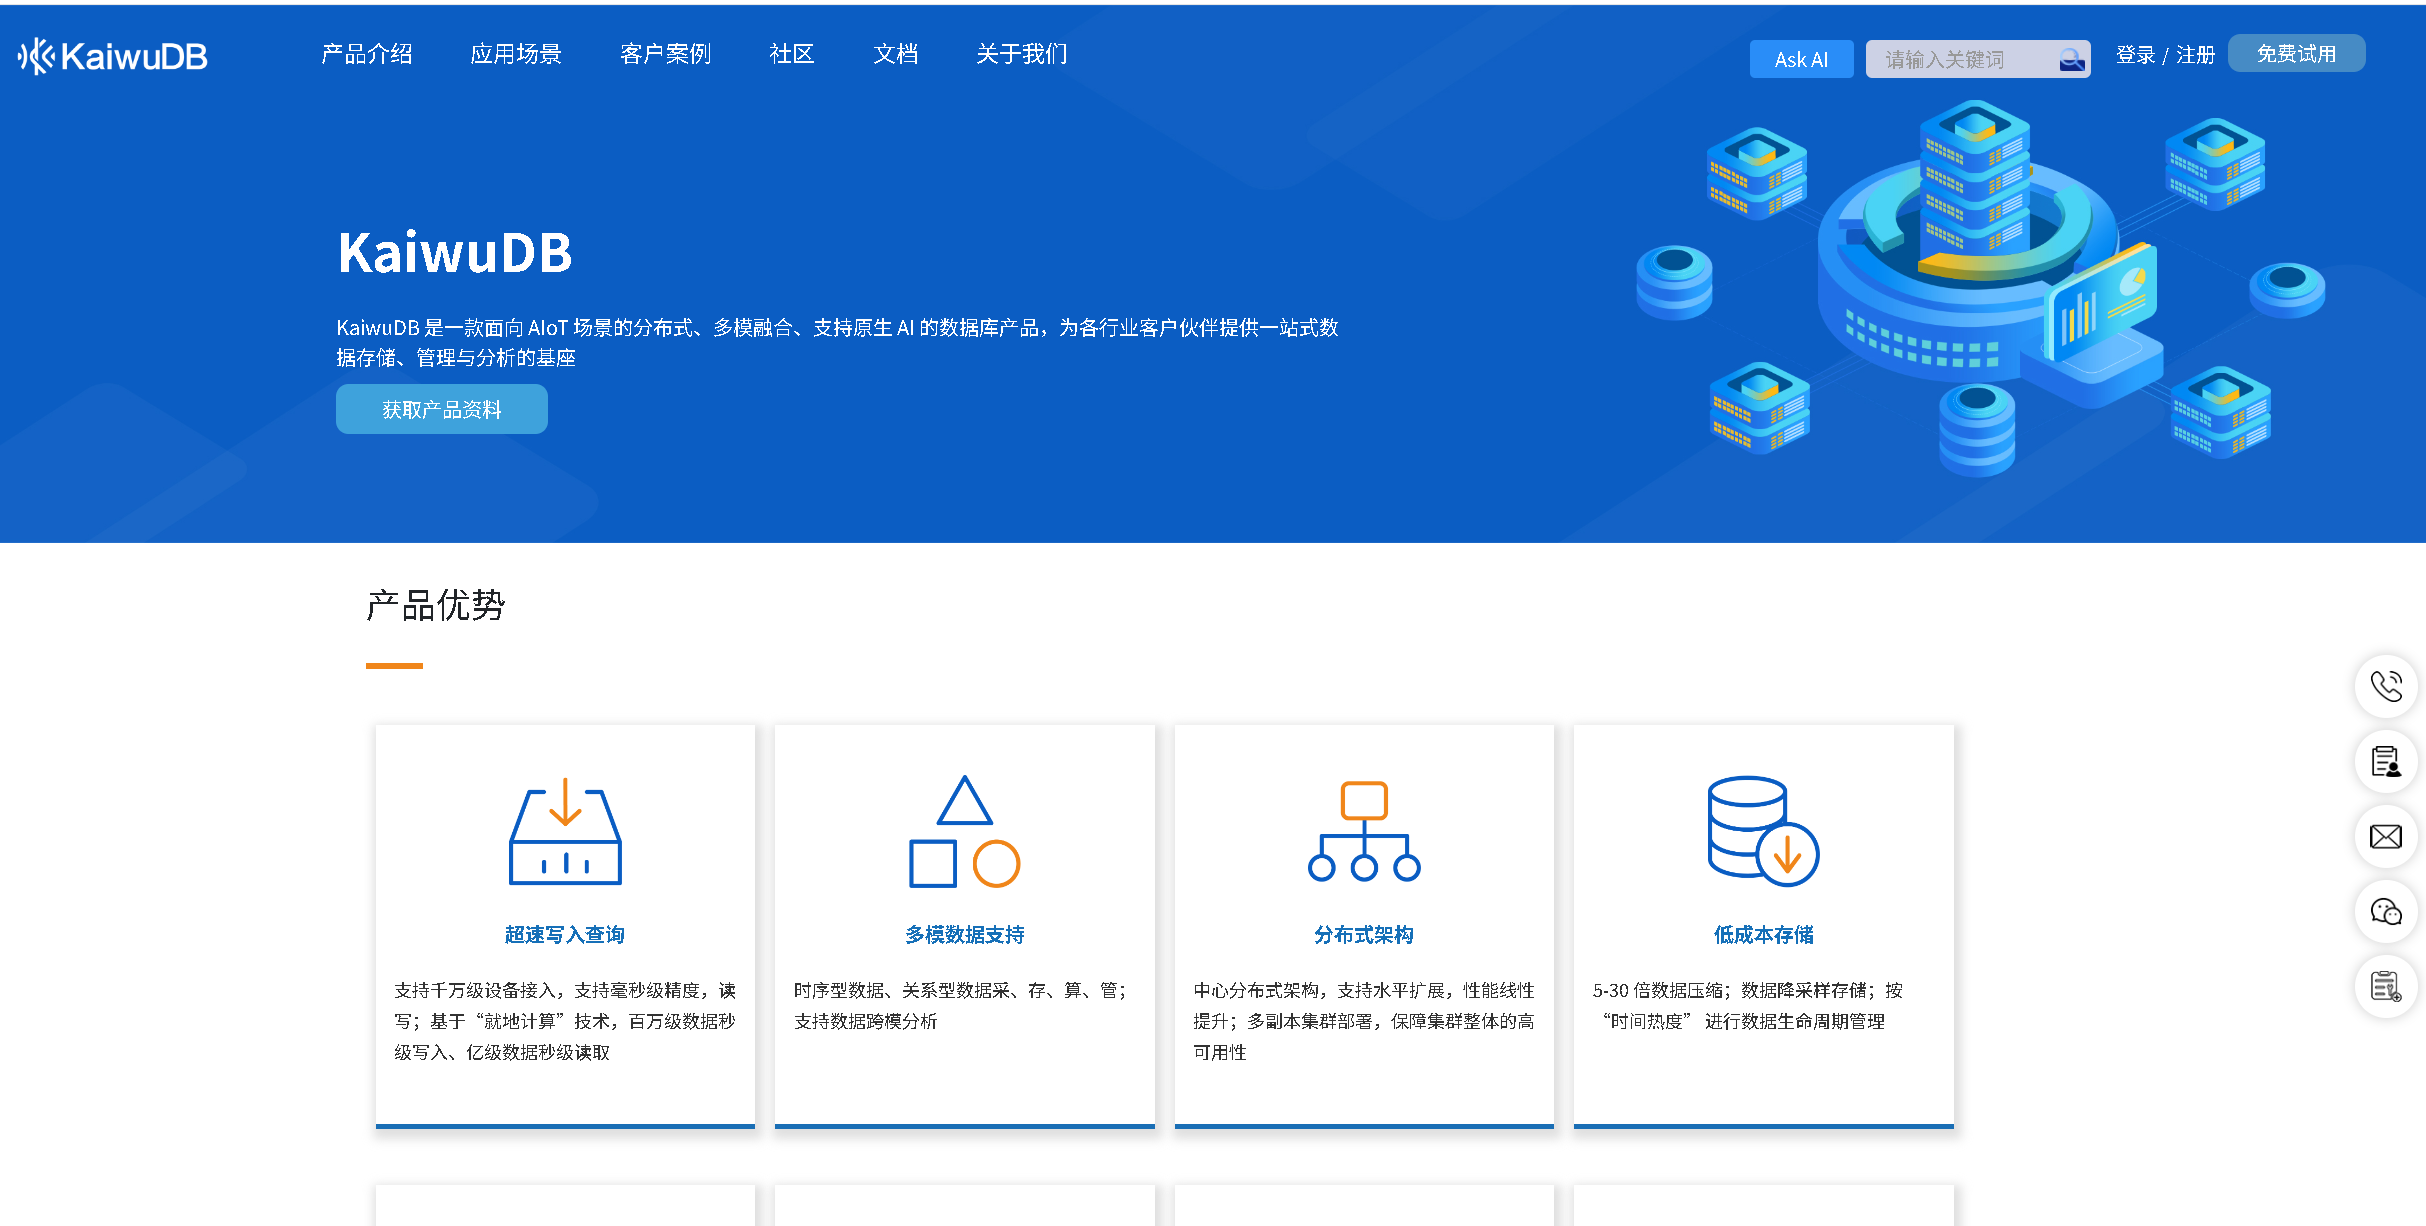Click the 超速写入查询 inbox icon
This screenshot has height=1226, width=2426.
point(565,831)
